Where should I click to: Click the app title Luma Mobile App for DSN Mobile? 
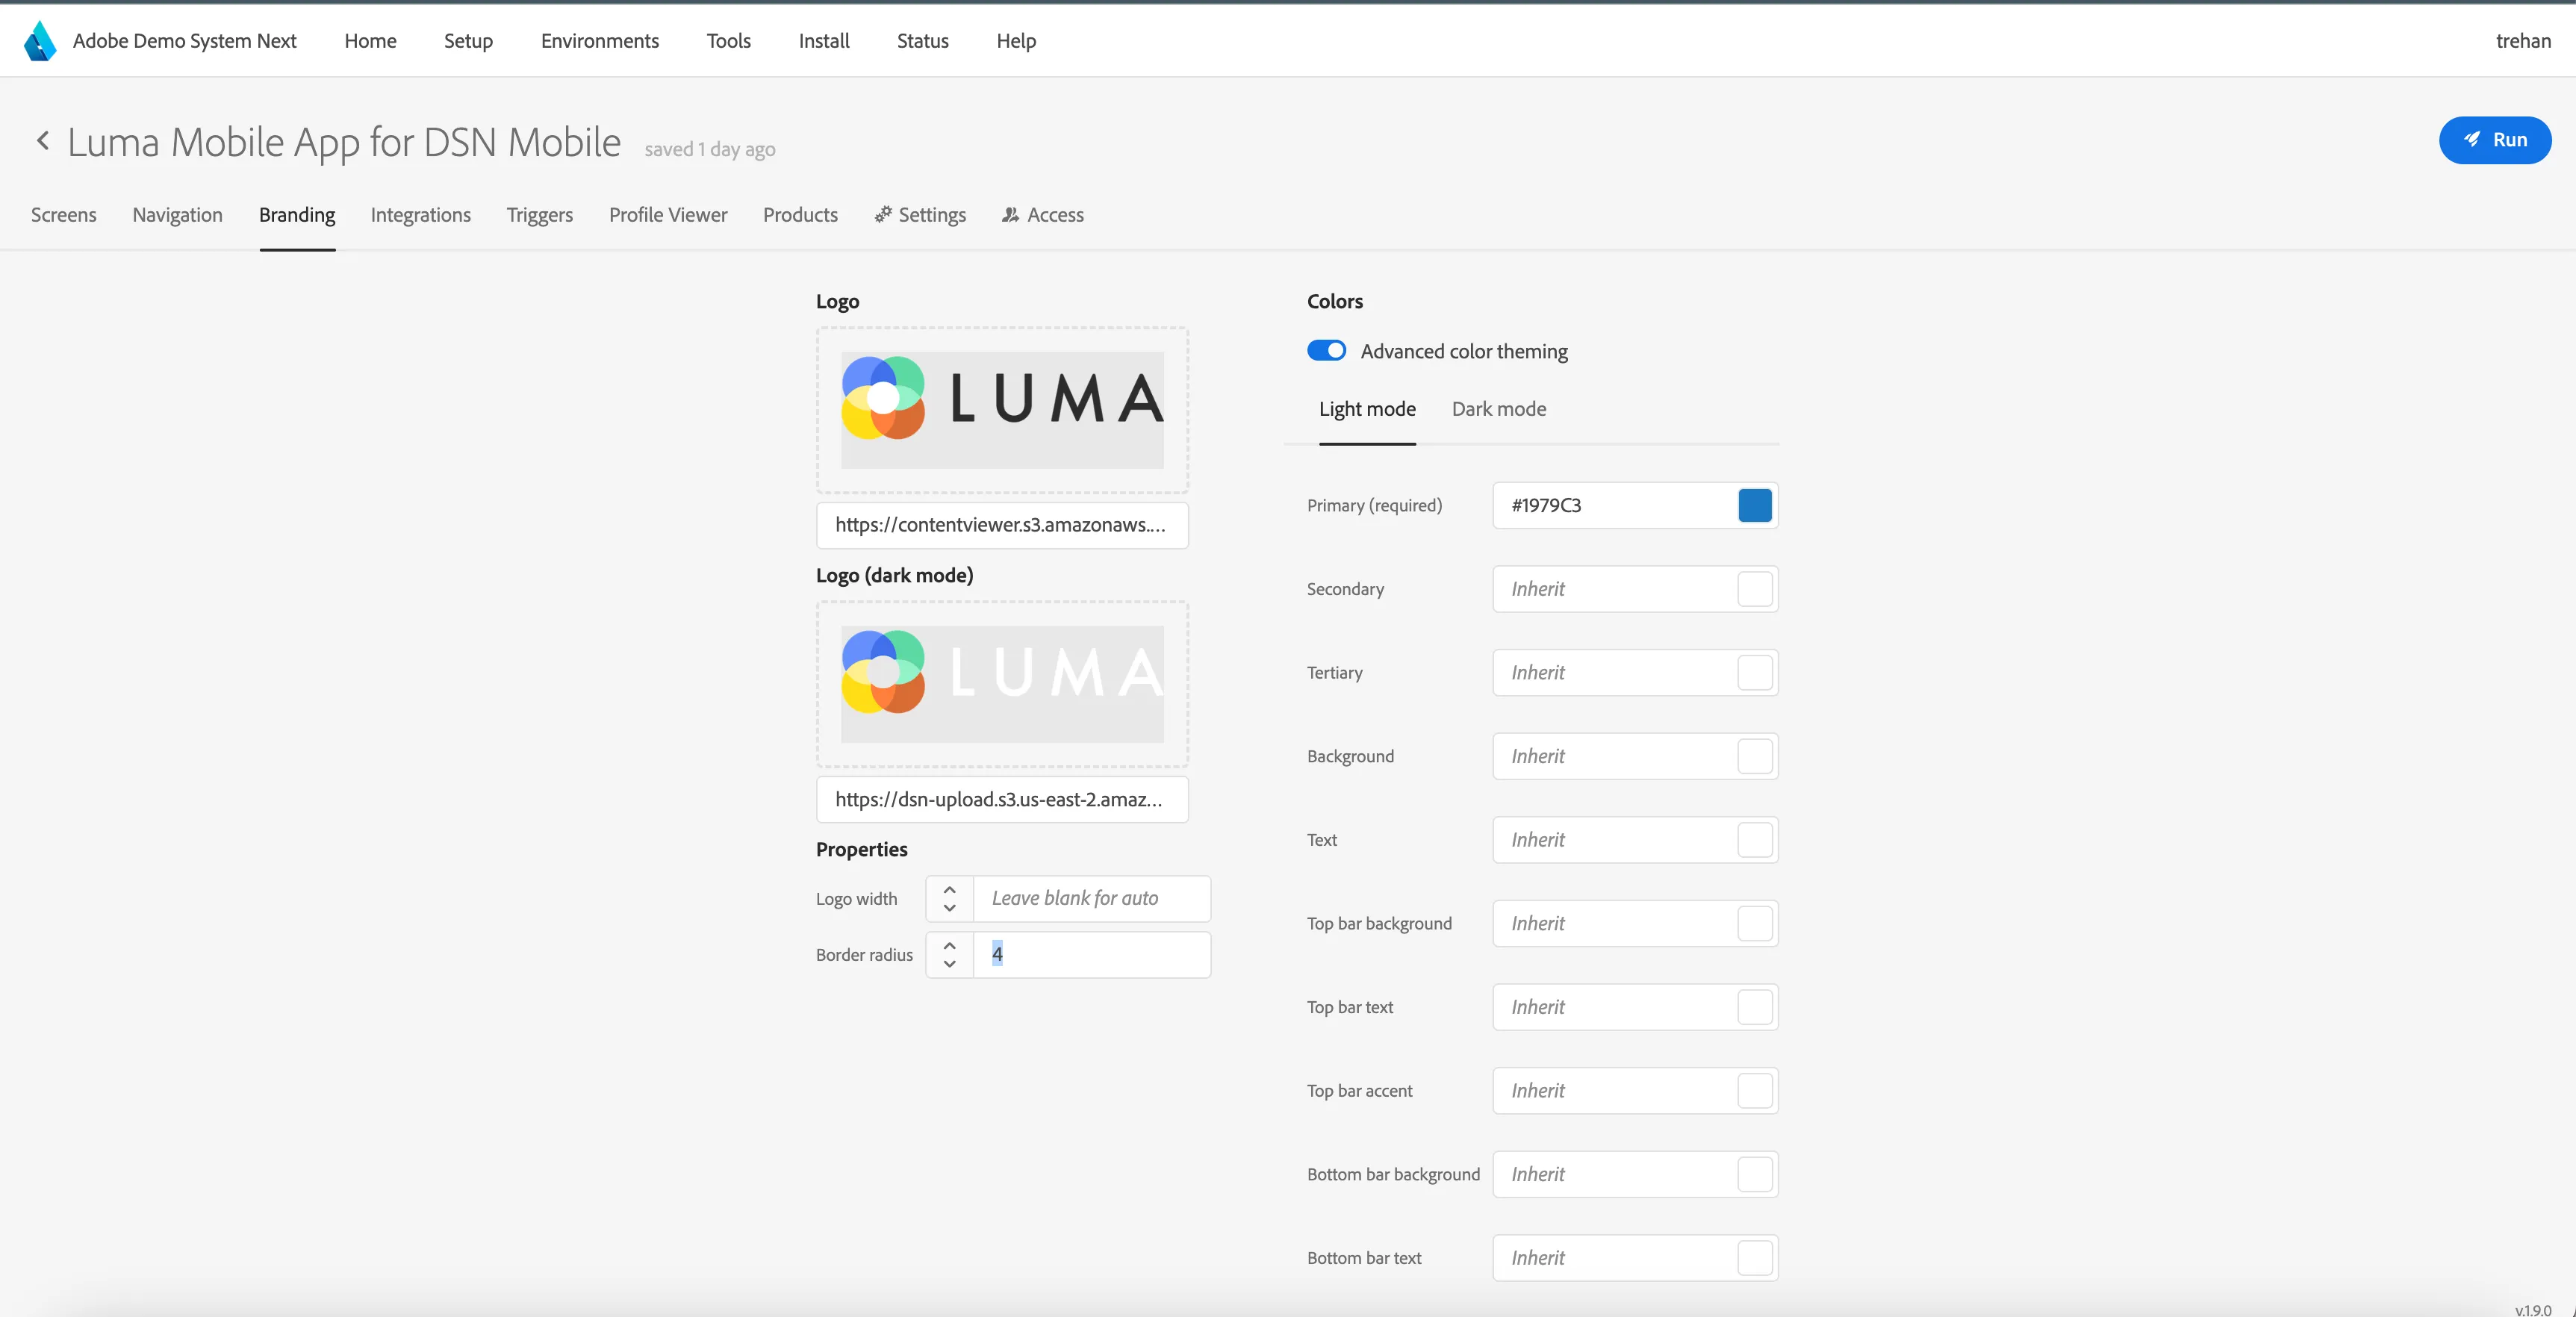344,142
